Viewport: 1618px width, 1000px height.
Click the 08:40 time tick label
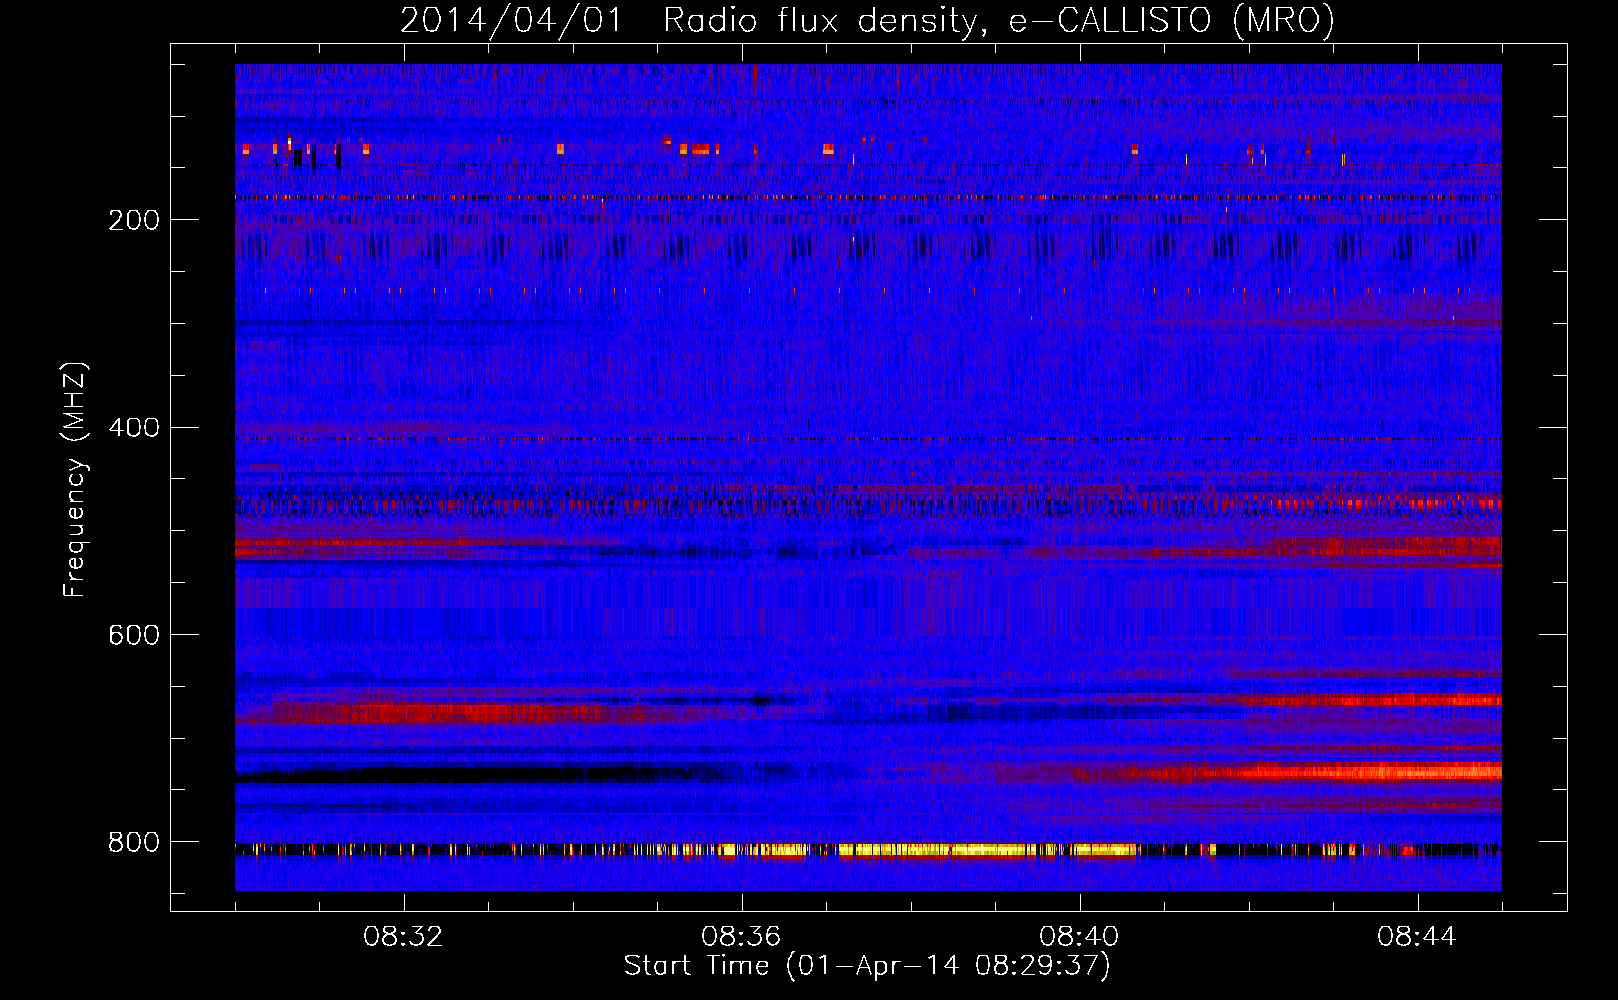(1080, 937)
